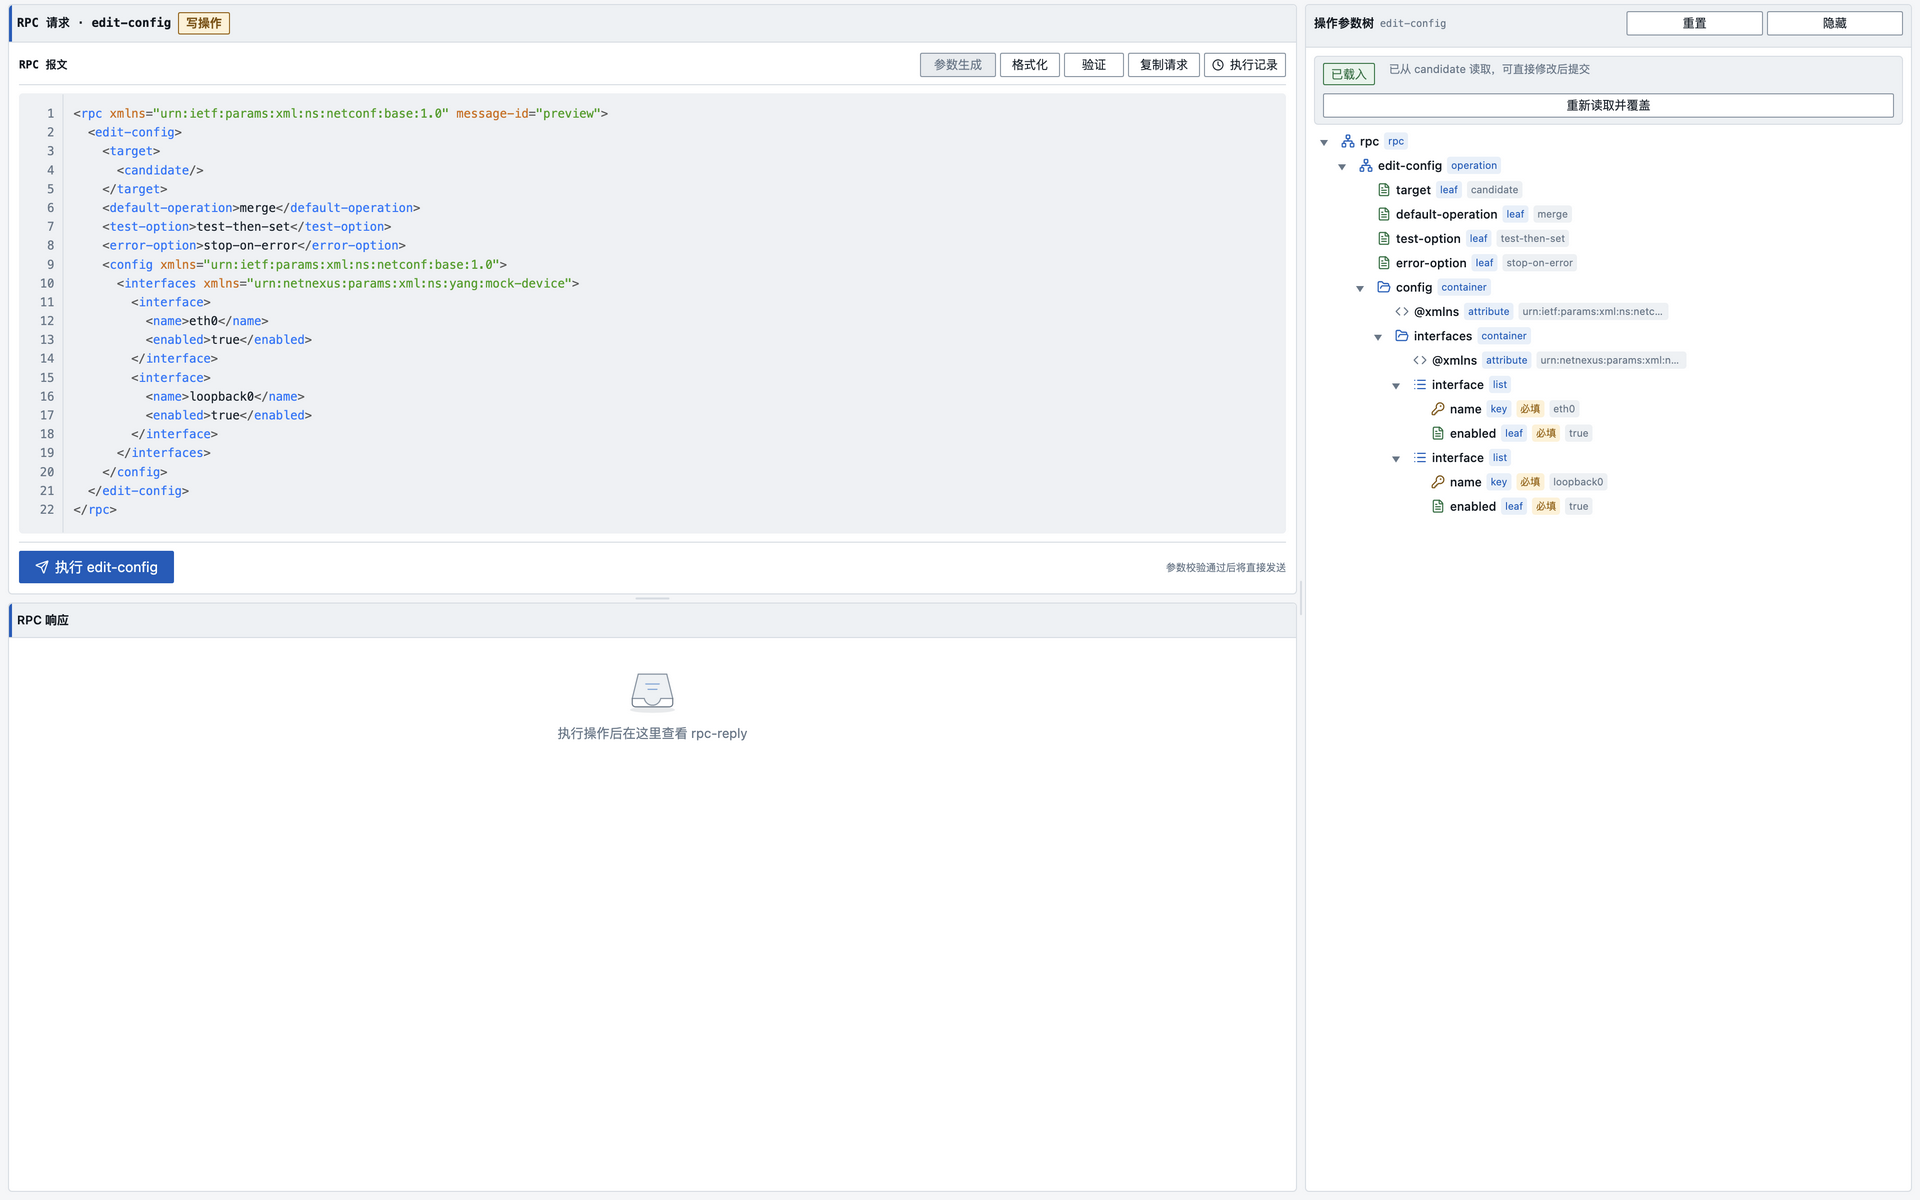Click the clock icon on 执行记录 button
This screenshot has height=1200, width=1920.
point(1218,65)
